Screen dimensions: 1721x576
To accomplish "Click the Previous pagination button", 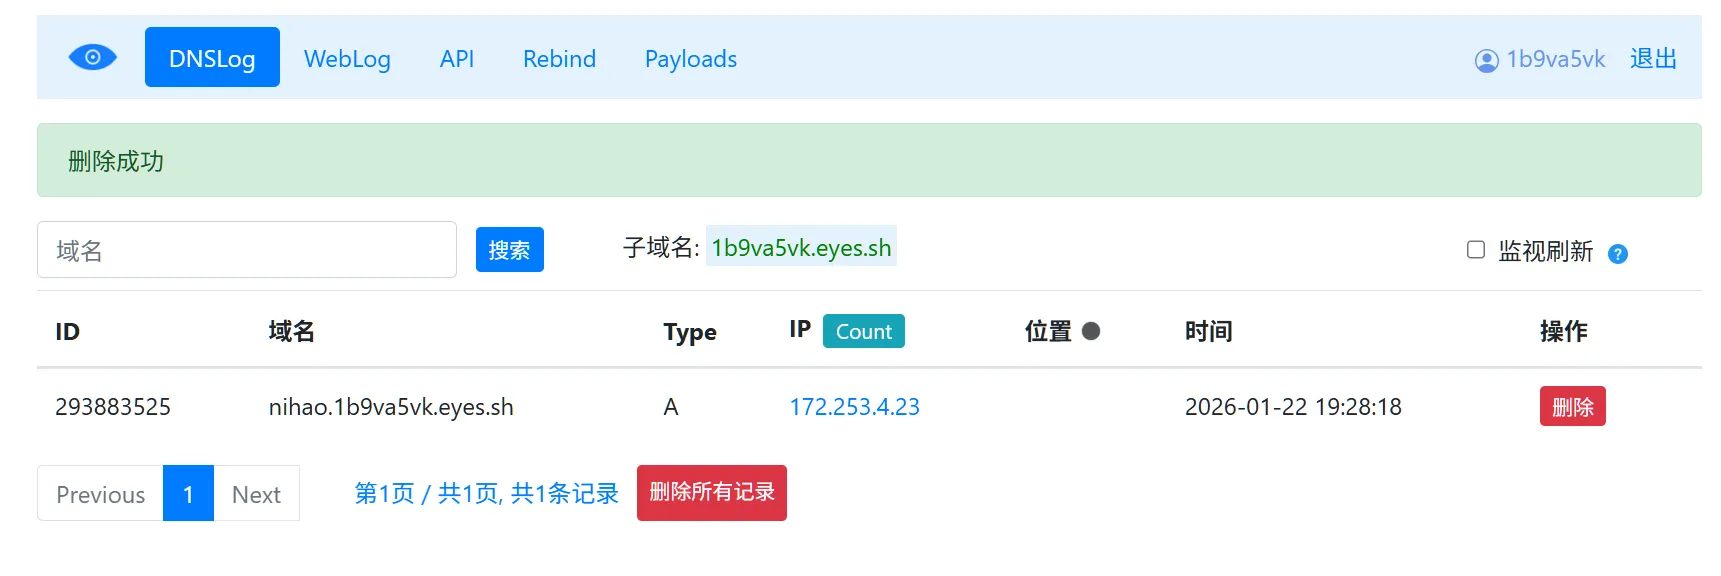I will [x=100, y=494].
